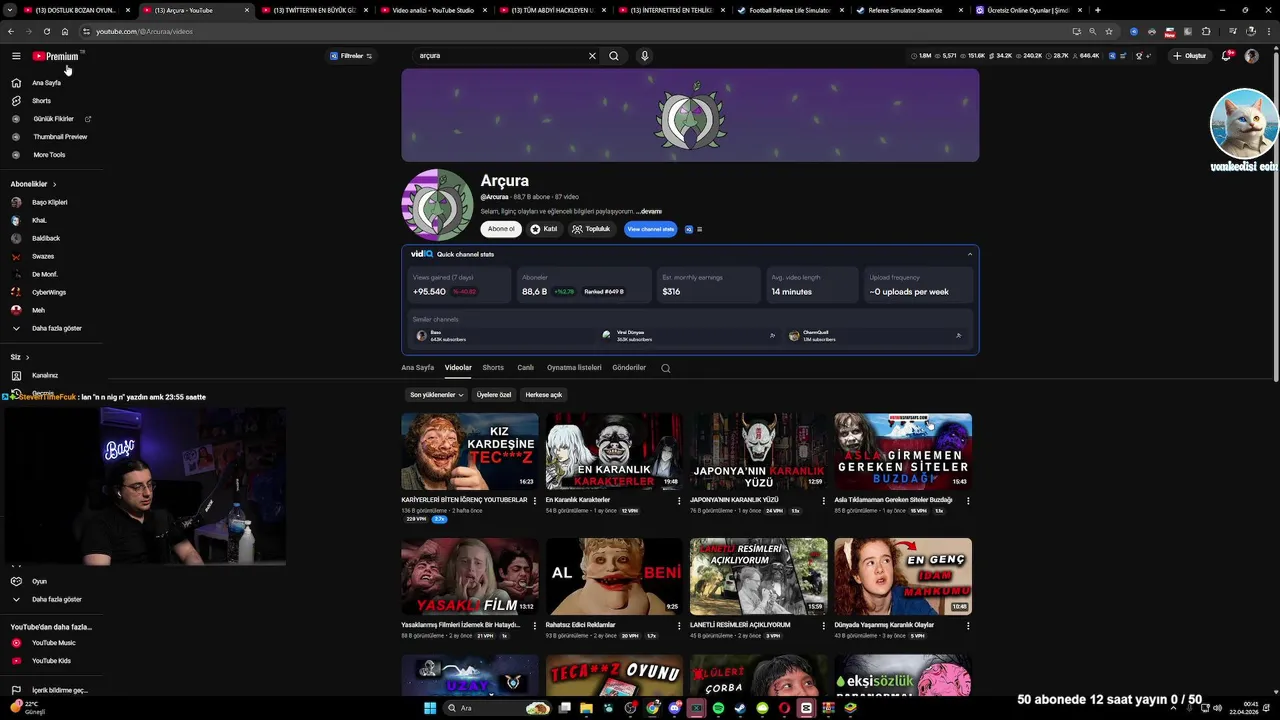This screenshot has height=720, width=1280.
Task: Open Başo Klipleri subscription in sidebar
Action: [49, 202]
